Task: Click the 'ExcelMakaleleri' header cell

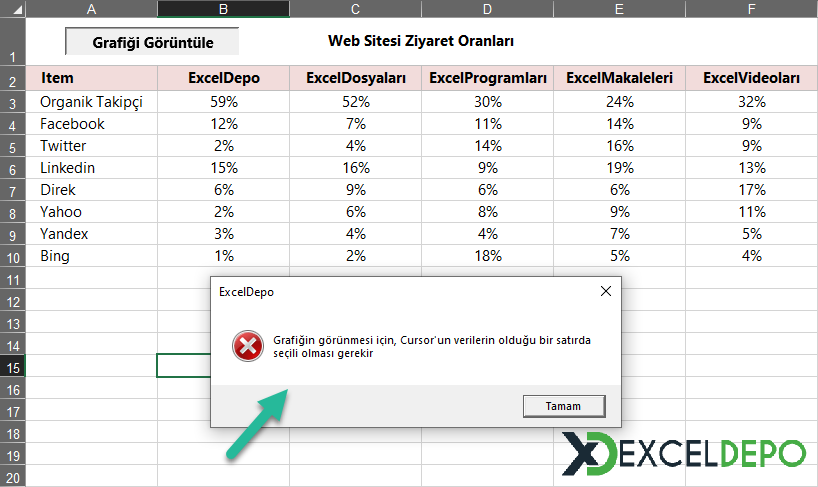Action: tap(619, 78)
